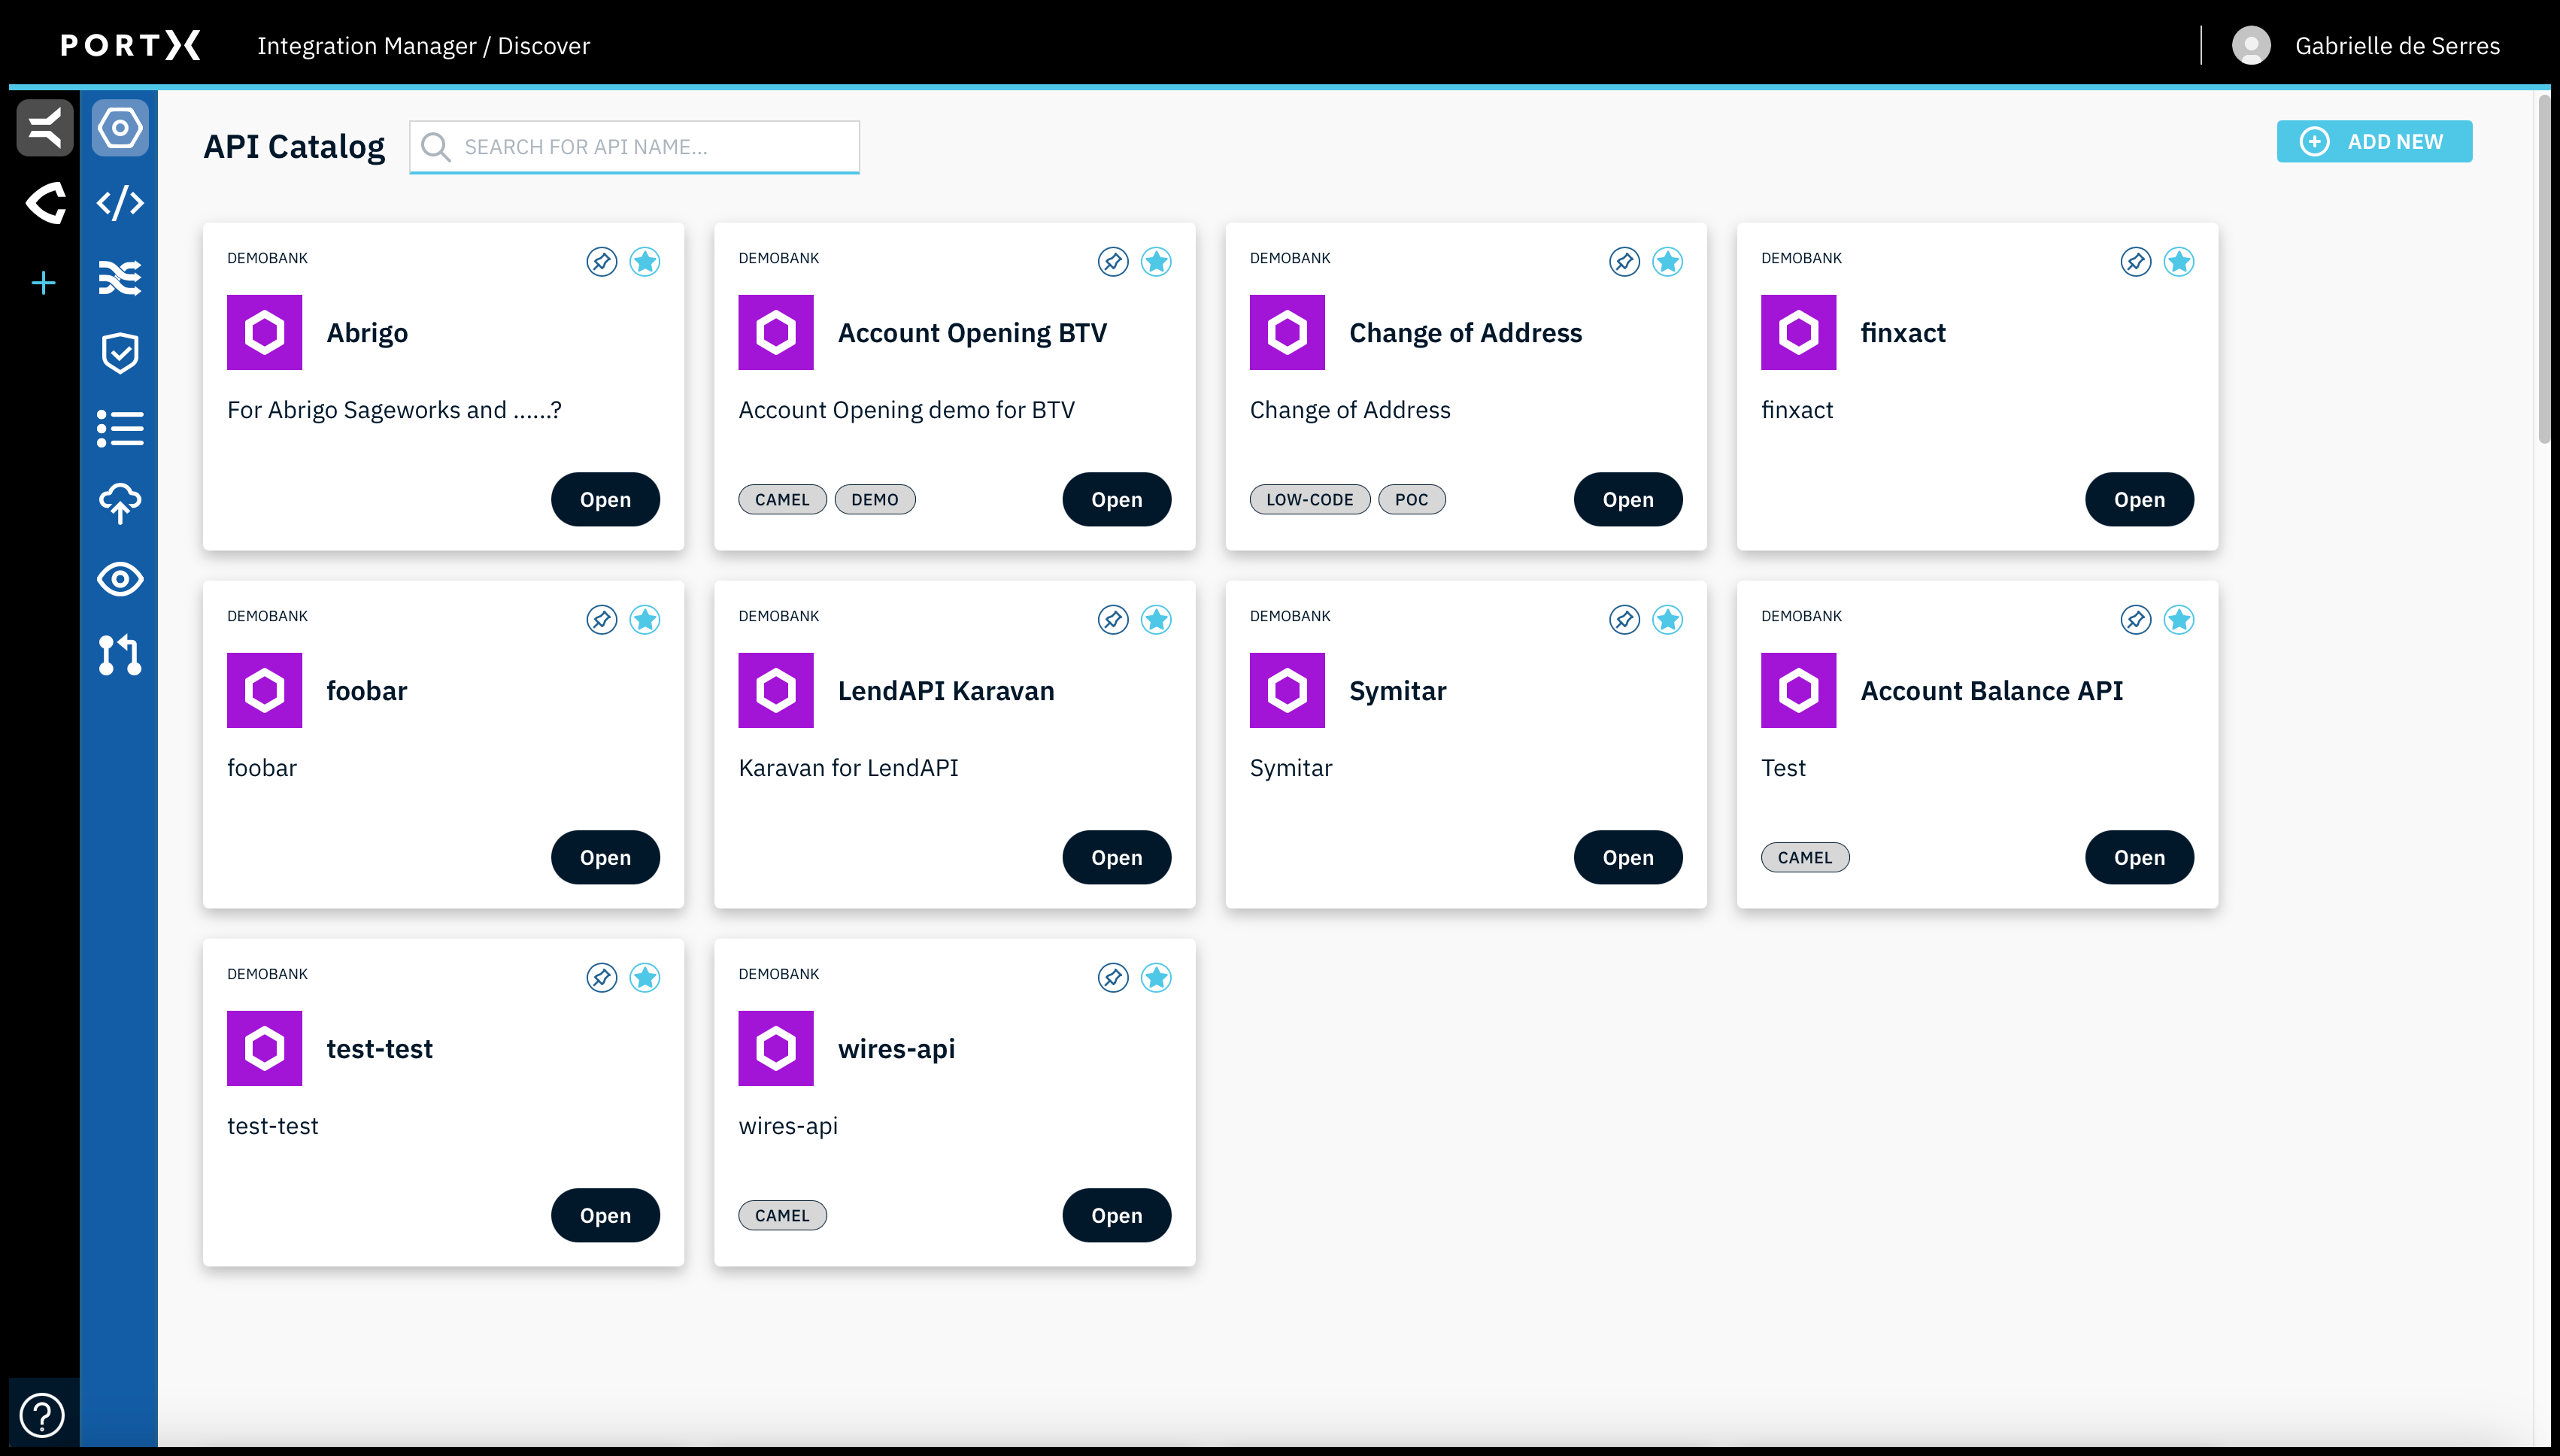The width and height of the screenshot is (2560, 1456).
Task: Click the pin icon on Abrigo card
Action: tap(601, 262)
